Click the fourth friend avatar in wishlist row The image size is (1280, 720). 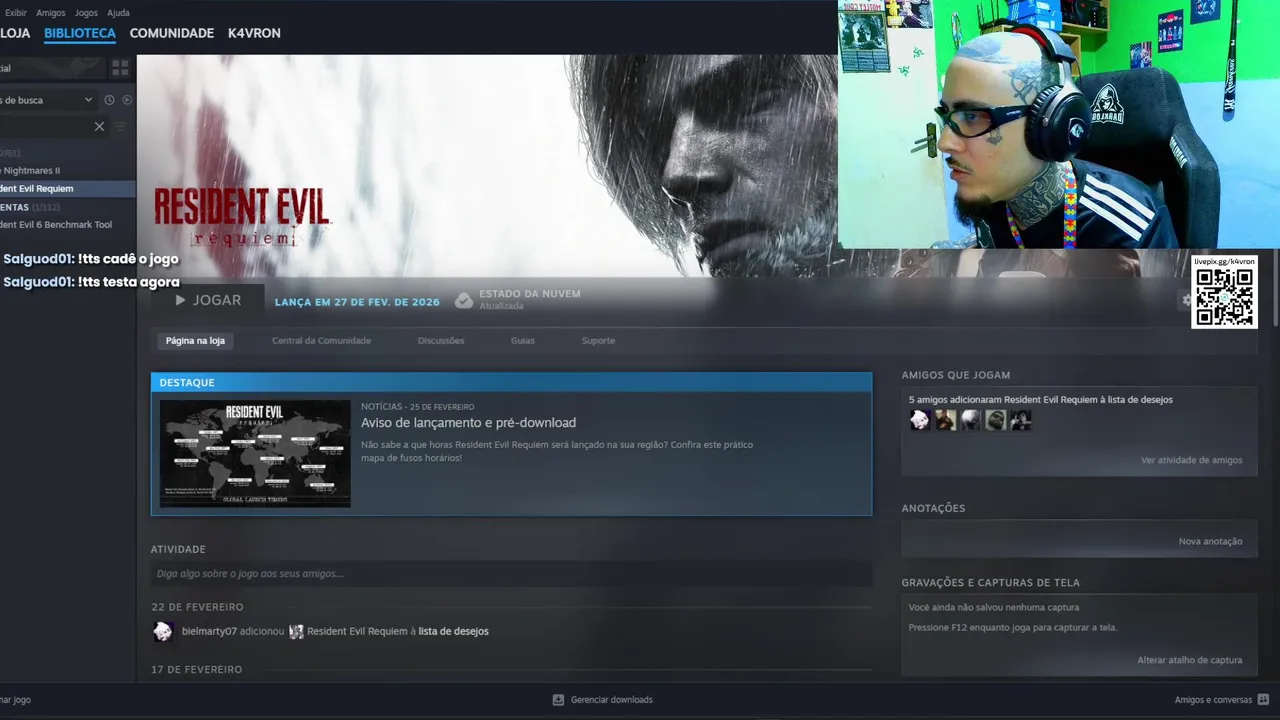coord(995,421)
